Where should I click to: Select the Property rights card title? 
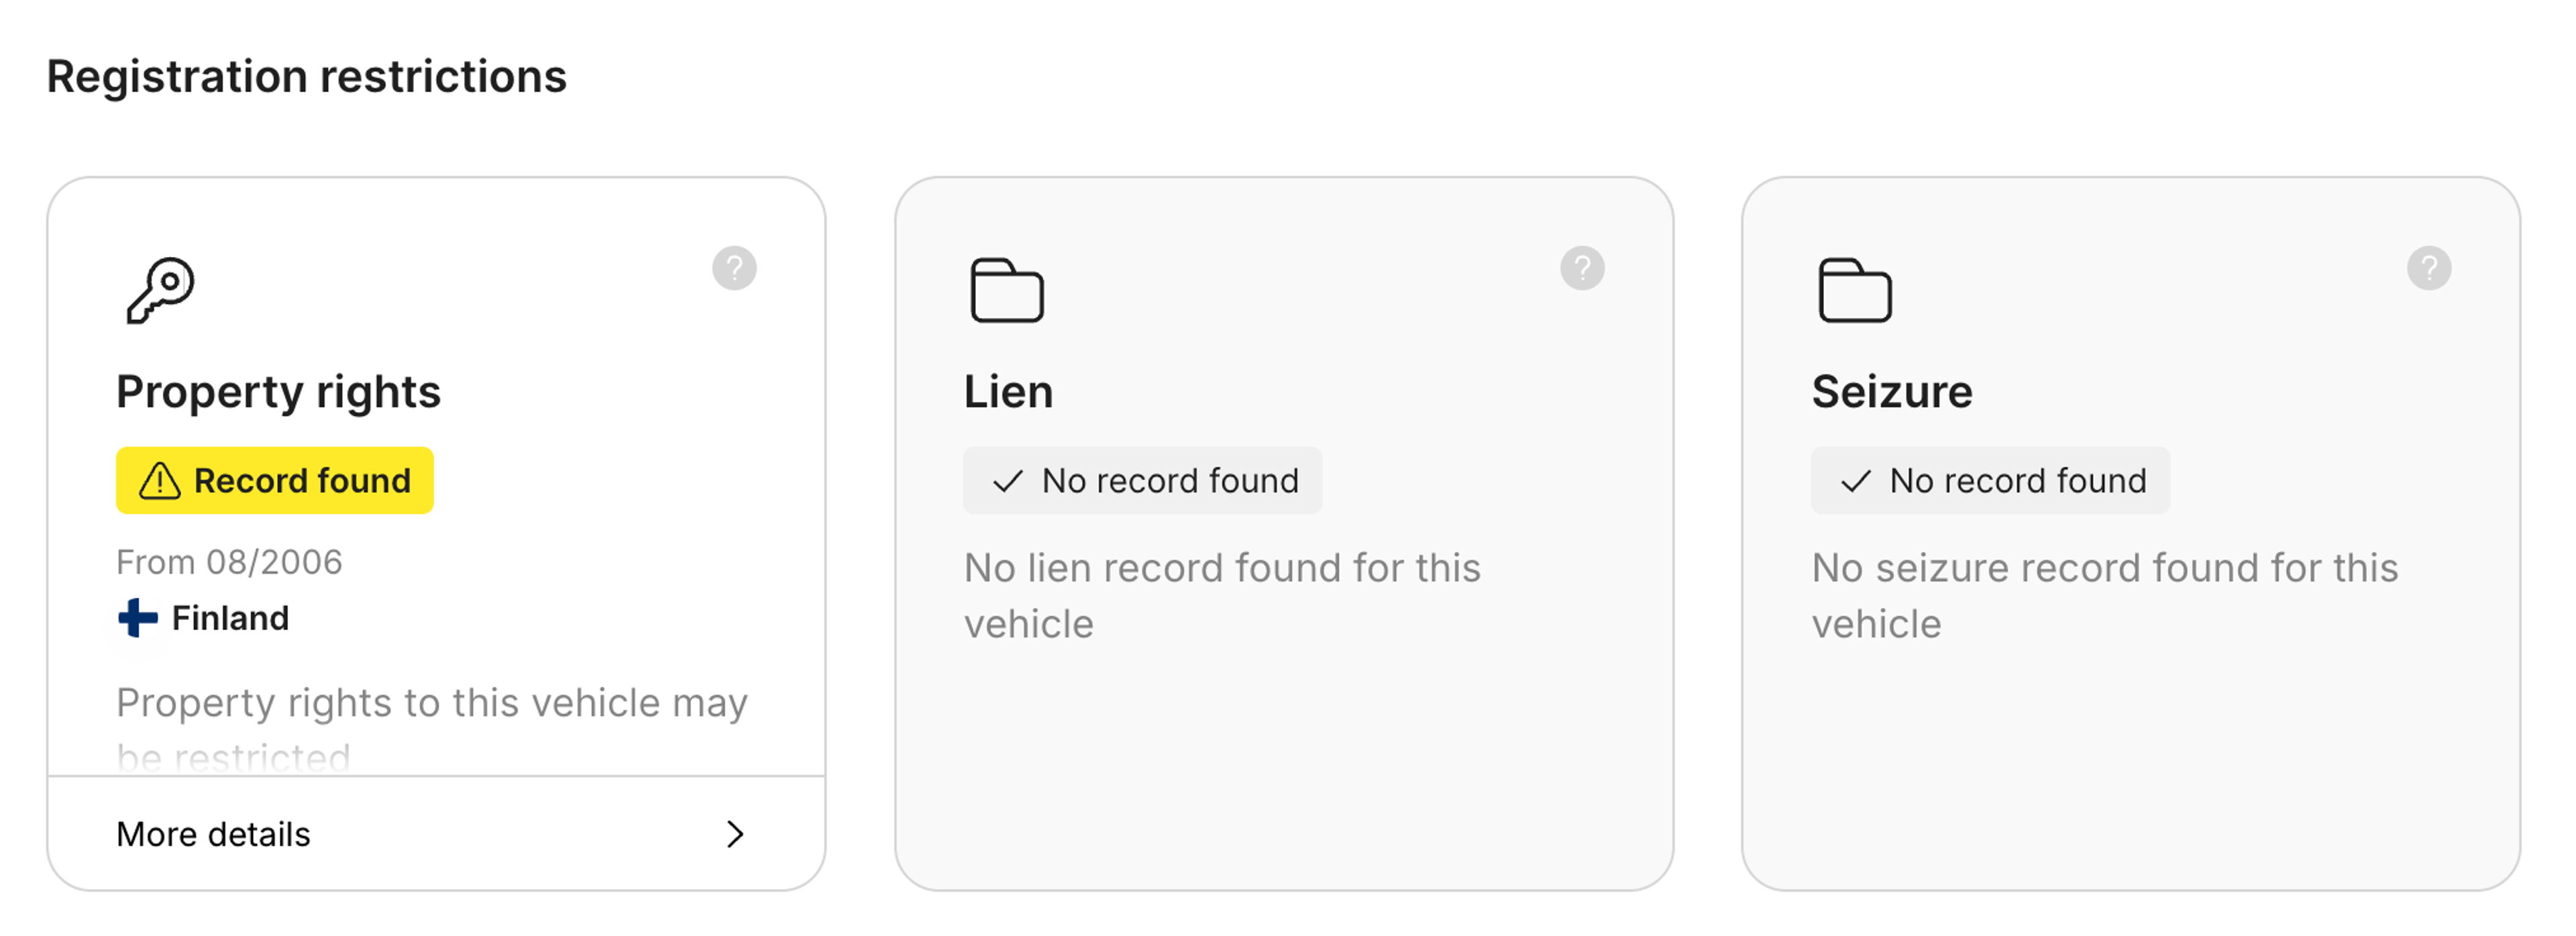click(278, 391)
